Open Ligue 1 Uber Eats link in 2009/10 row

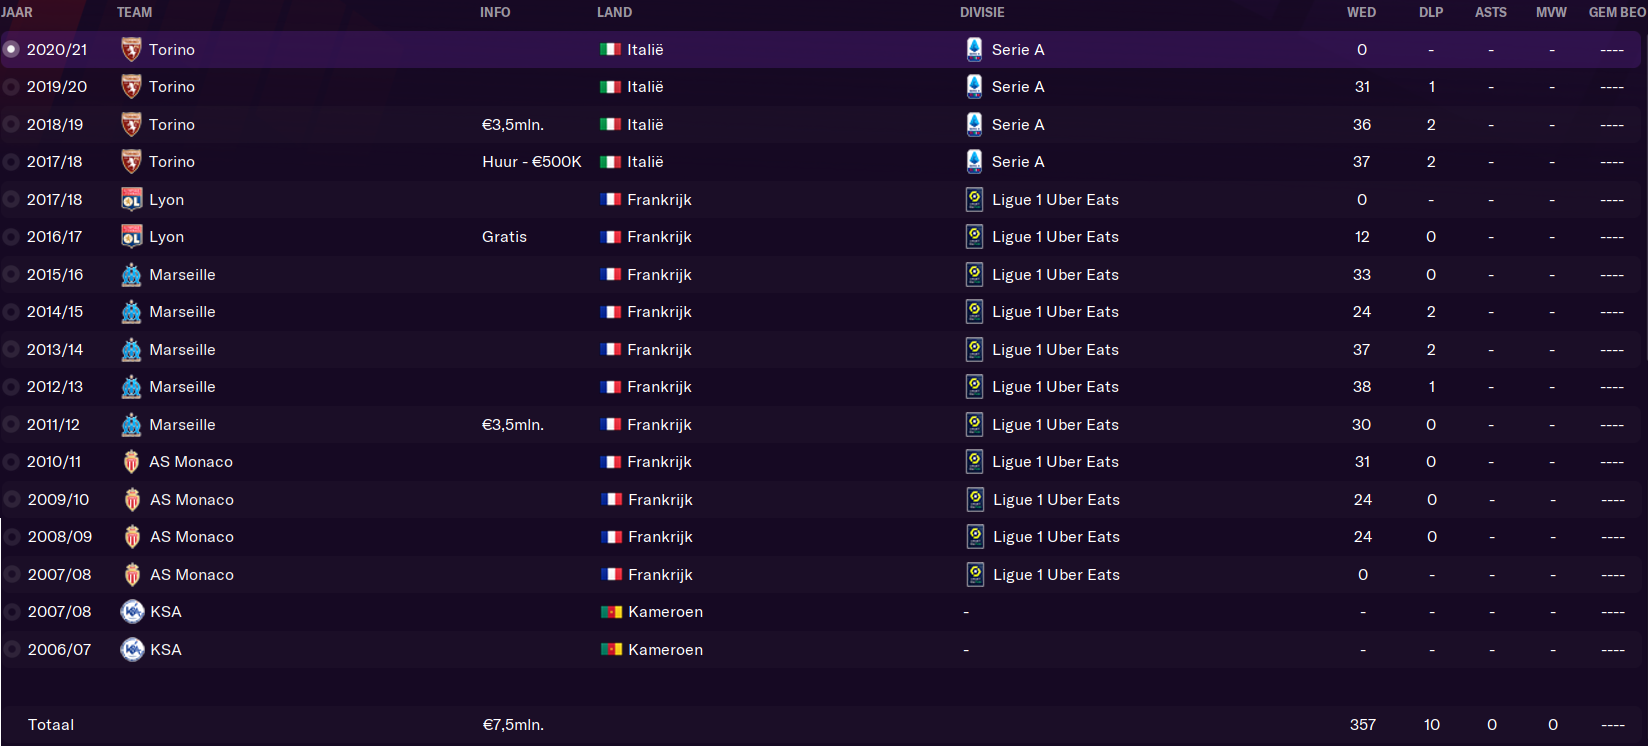(x=1056, y=500)
